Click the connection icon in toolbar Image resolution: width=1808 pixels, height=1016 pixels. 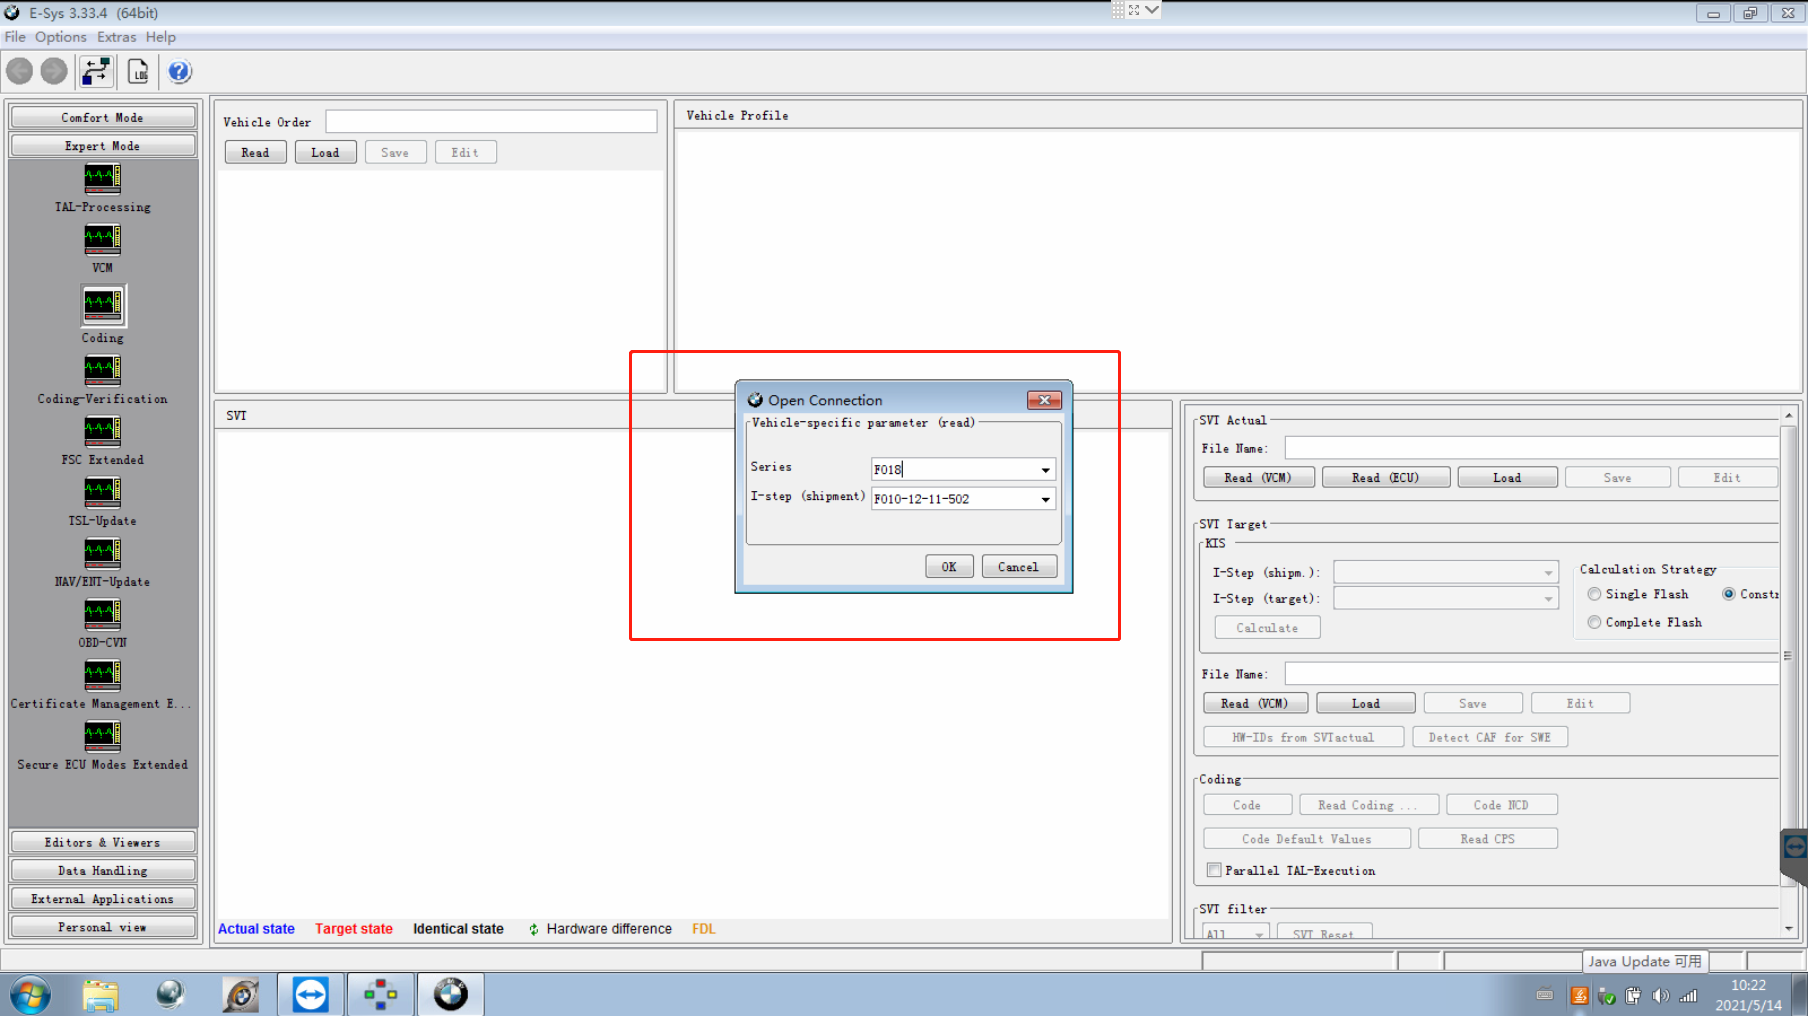coord(96,71)
